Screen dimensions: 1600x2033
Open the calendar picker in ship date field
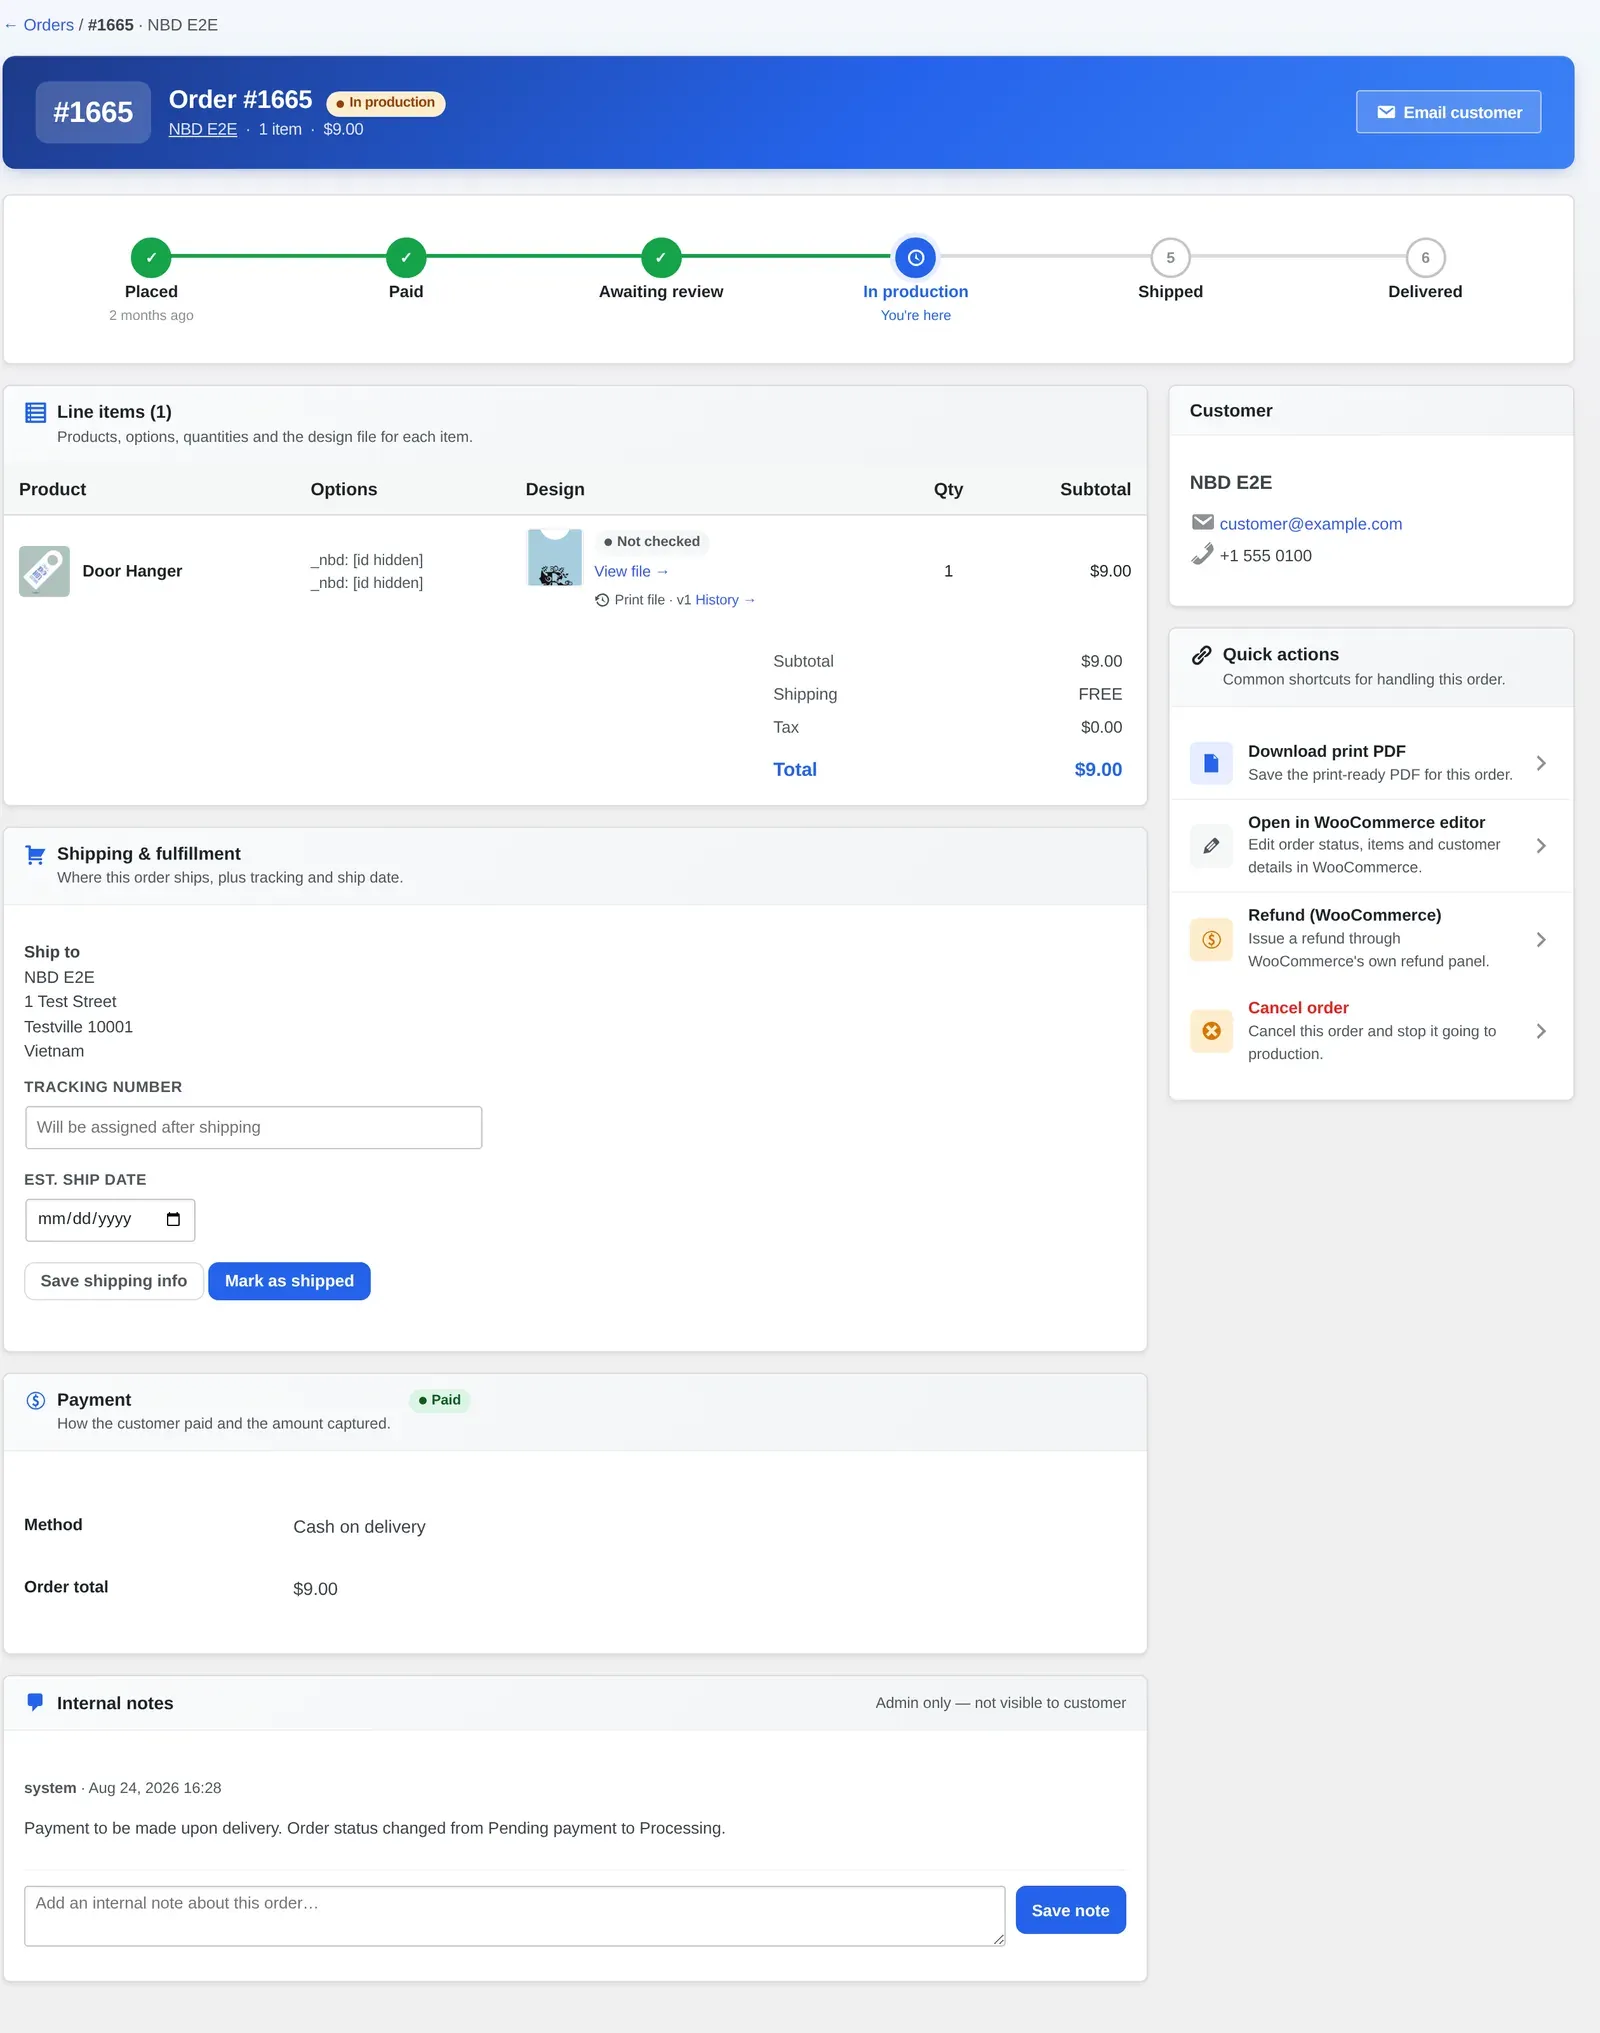[x=173, y=1219]
